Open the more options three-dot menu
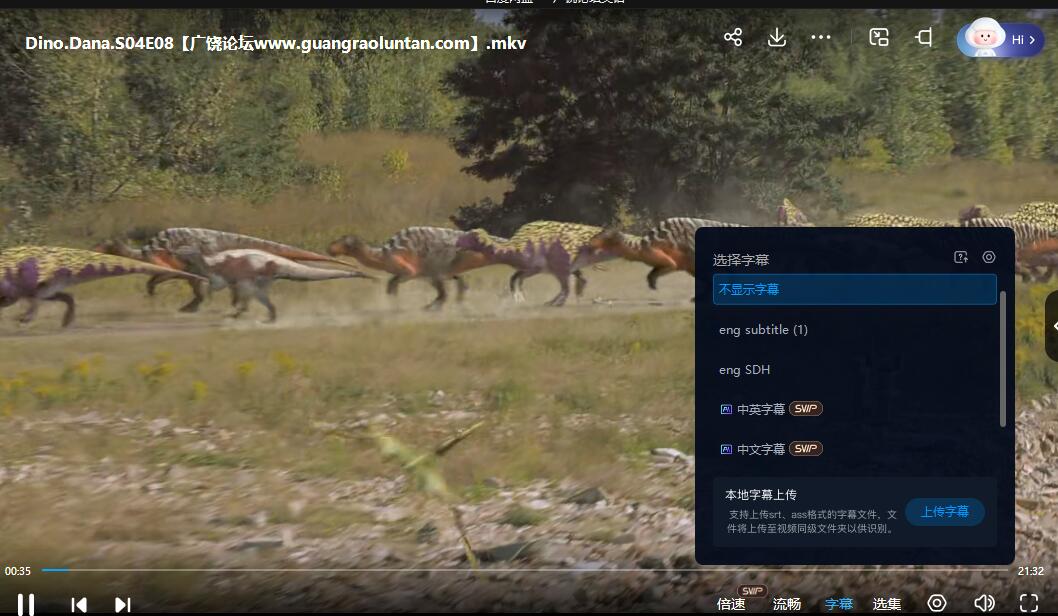 click(x=820, y=37)
